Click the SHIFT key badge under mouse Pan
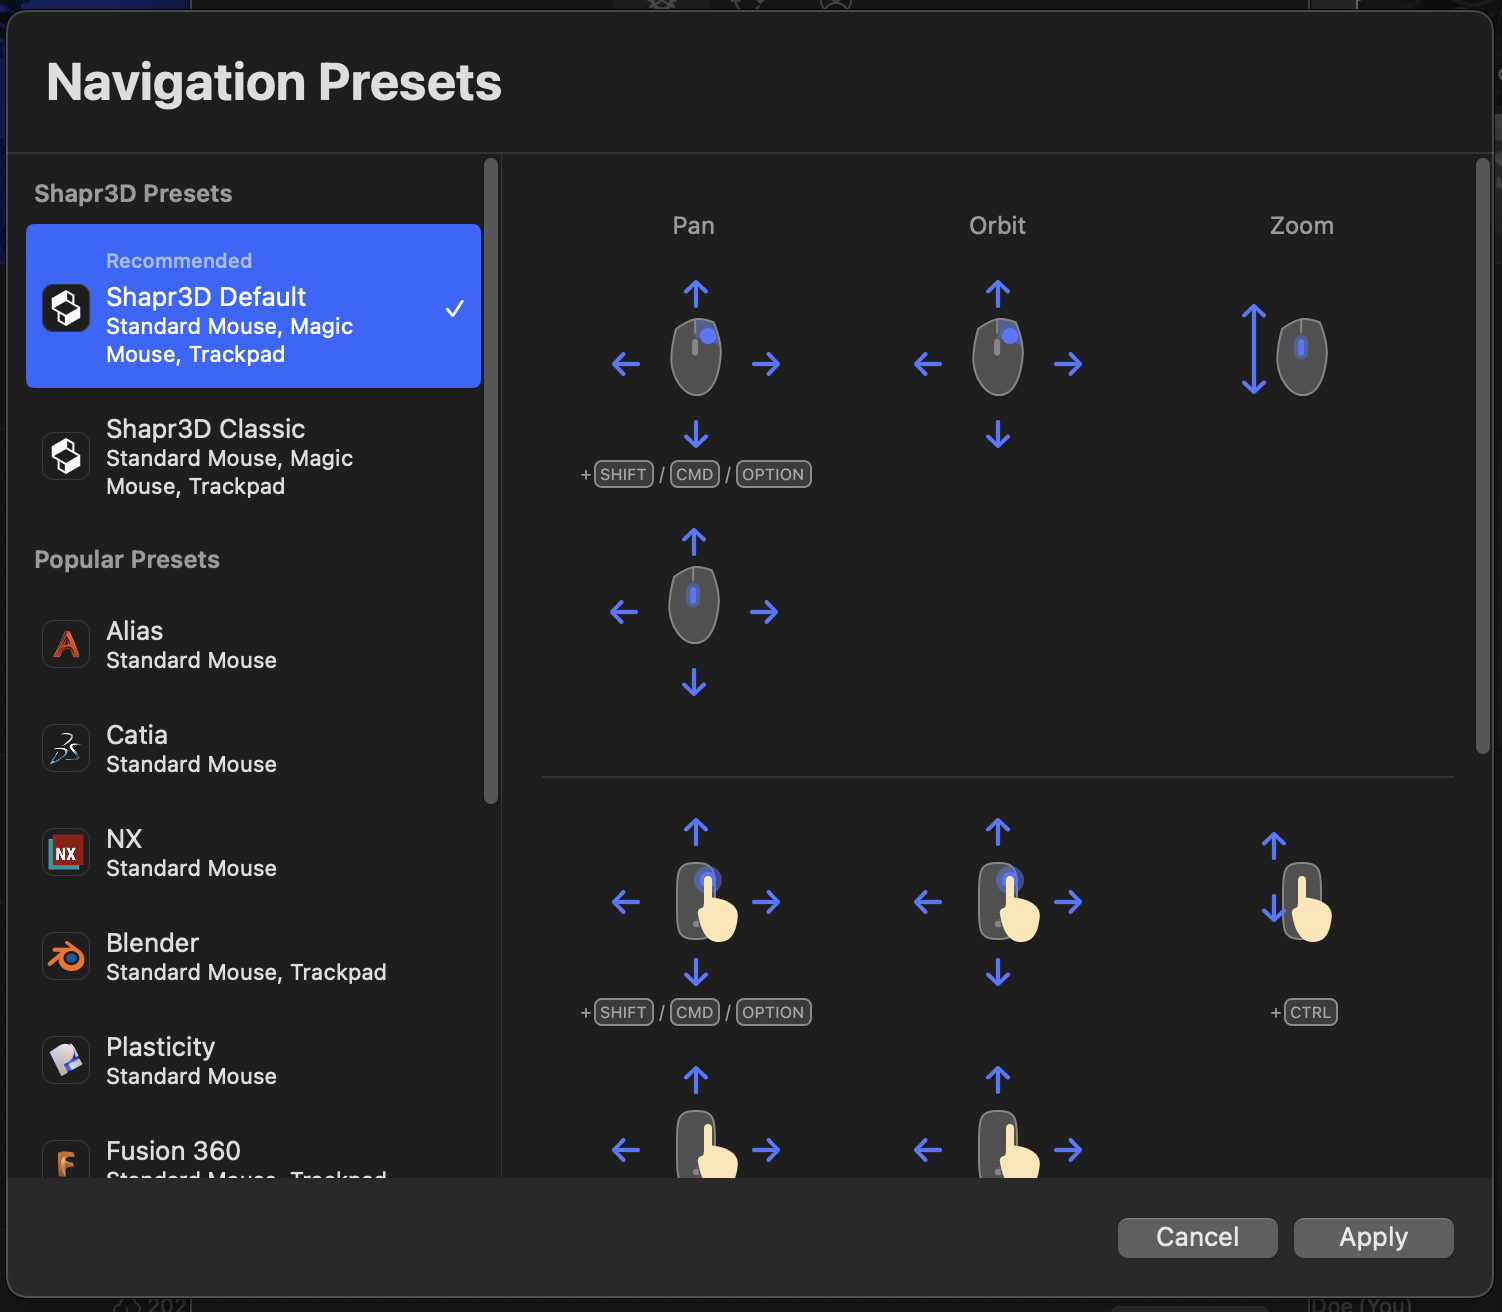The image size is (1502, 1312). click(x=624, y=474)
